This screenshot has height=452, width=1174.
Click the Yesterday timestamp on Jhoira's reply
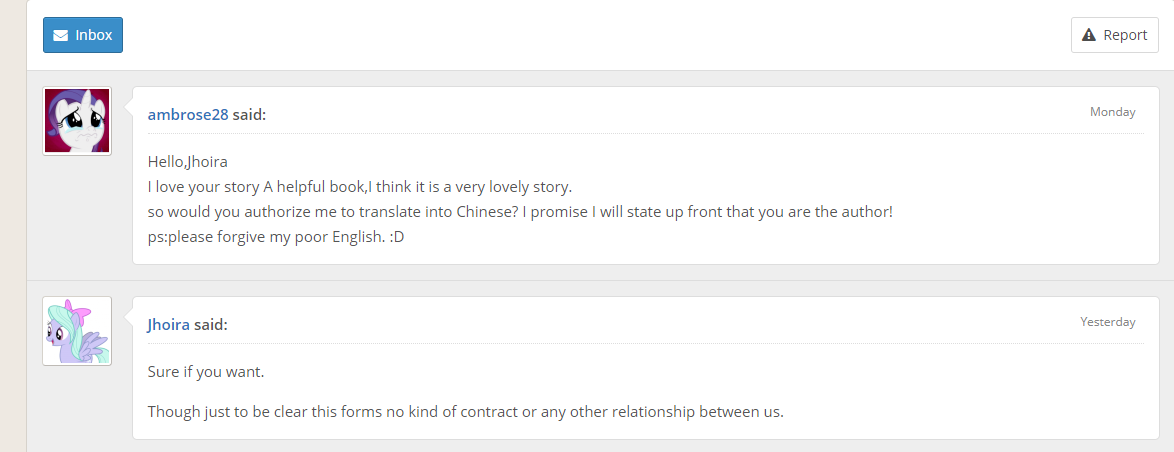(x=1107, y=322)
